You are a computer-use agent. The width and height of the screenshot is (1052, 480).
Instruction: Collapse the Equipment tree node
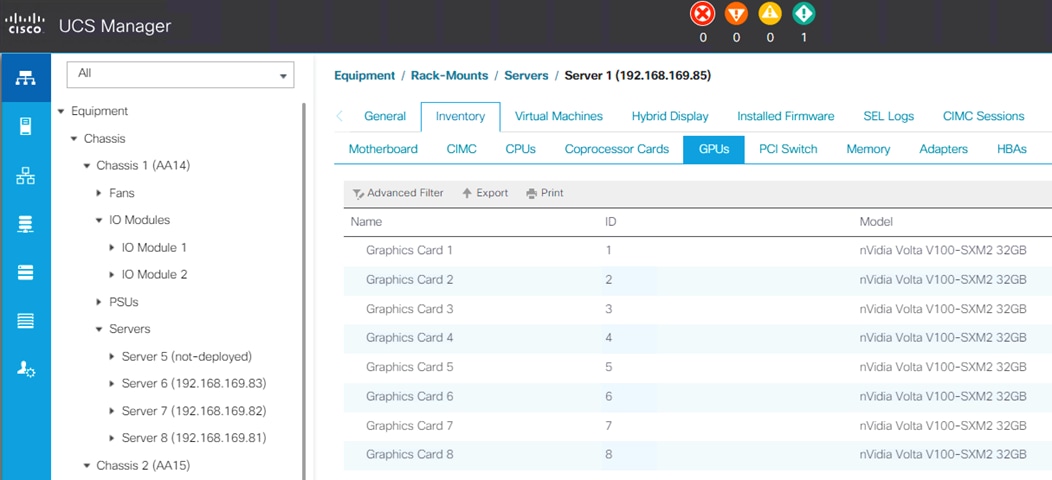62,111
